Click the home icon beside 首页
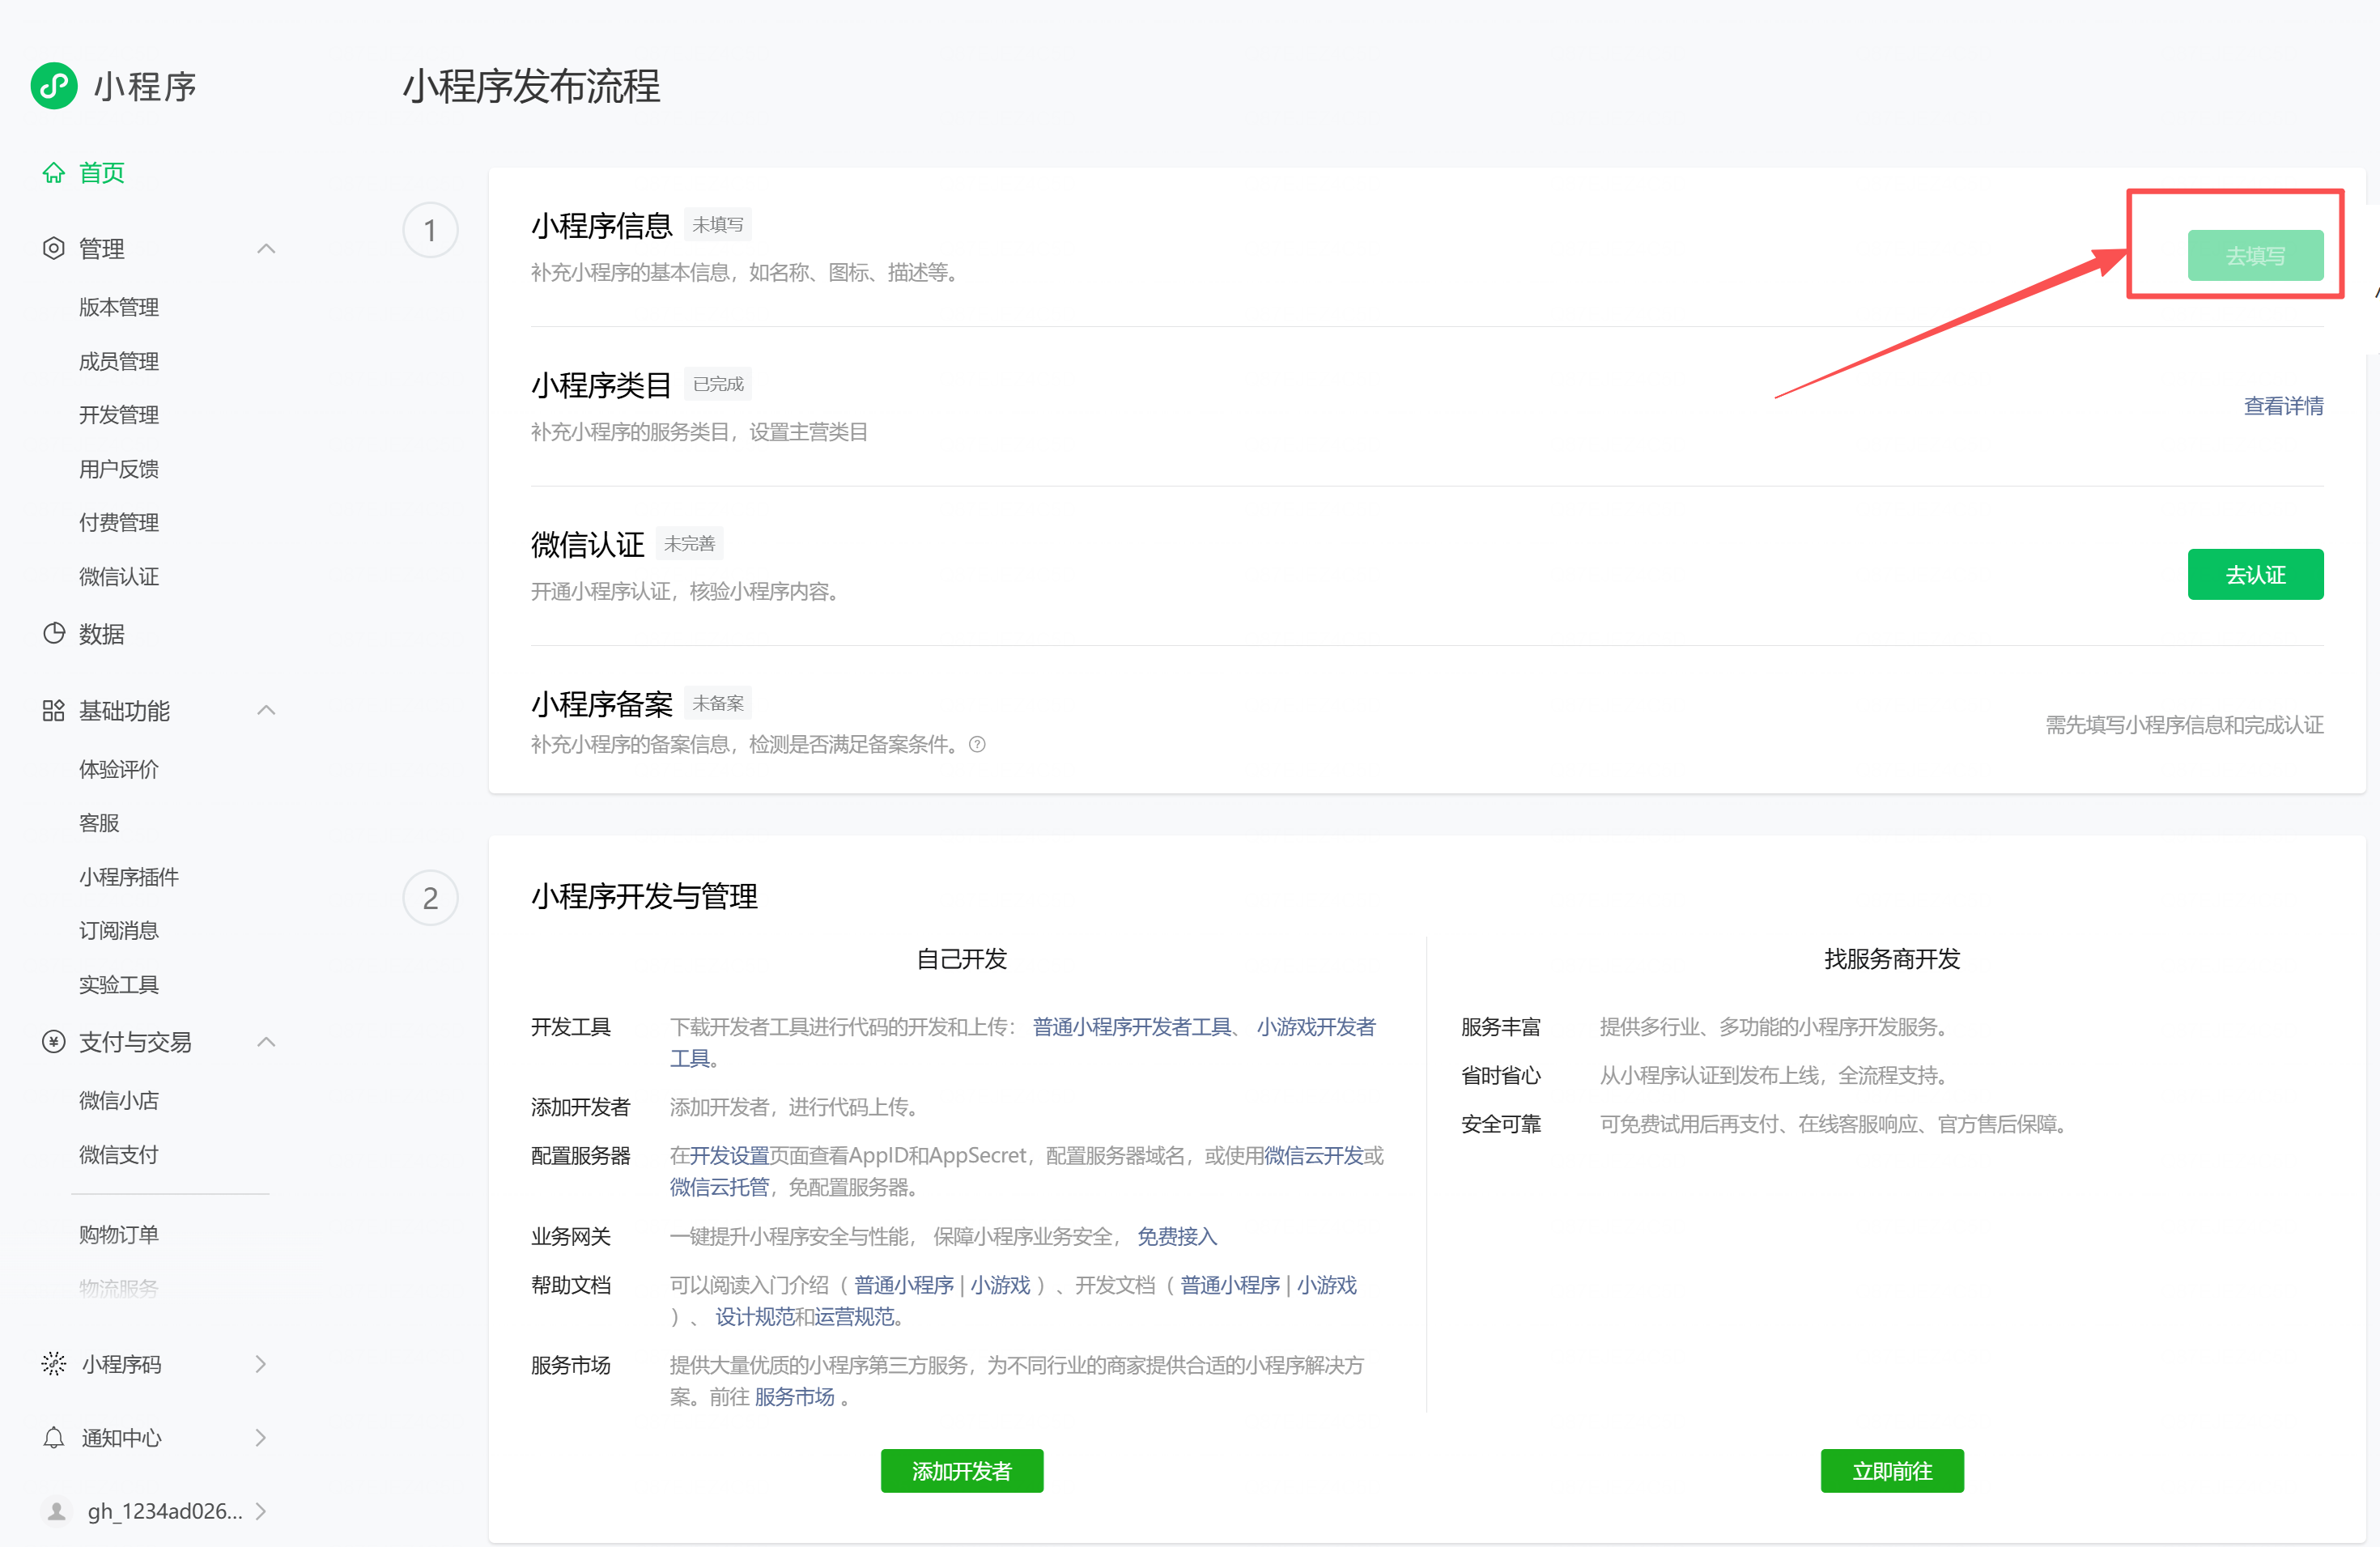 [54, 173]
